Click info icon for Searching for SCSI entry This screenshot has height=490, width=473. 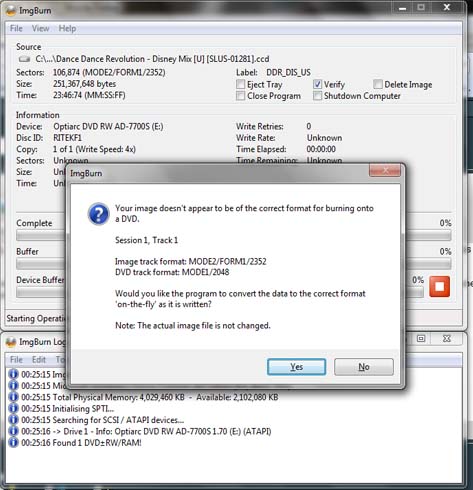tap(13, 420)
